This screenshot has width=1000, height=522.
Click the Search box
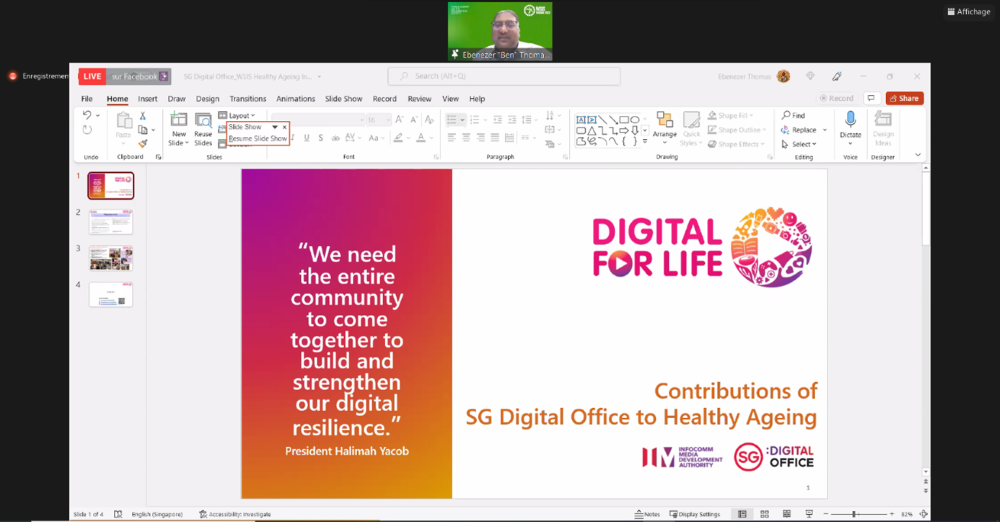click(504, 76)
